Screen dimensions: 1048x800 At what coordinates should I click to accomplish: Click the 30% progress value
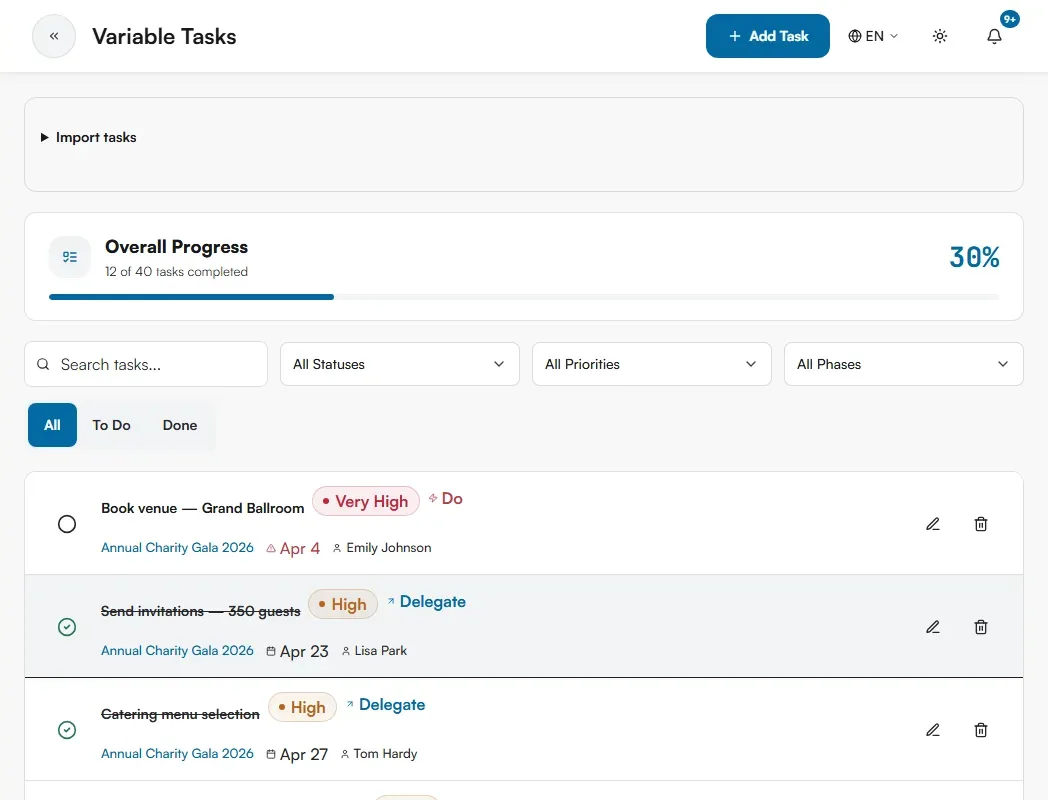(974, 257)
